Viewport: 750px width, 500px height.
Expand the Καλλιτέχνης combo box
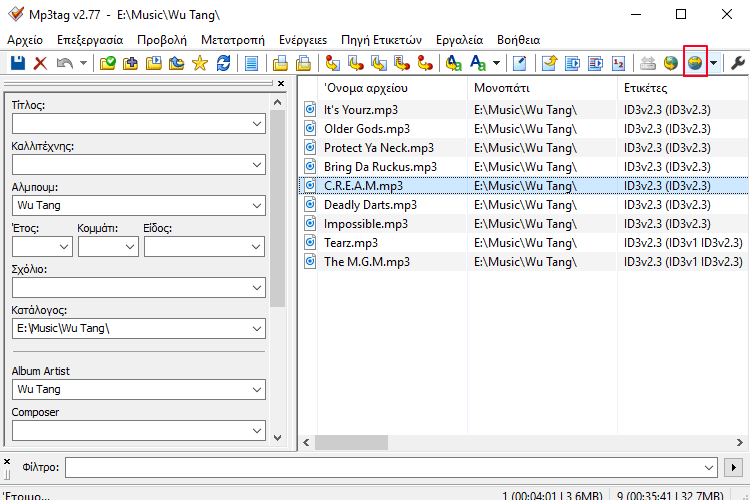tap(256, 165)
